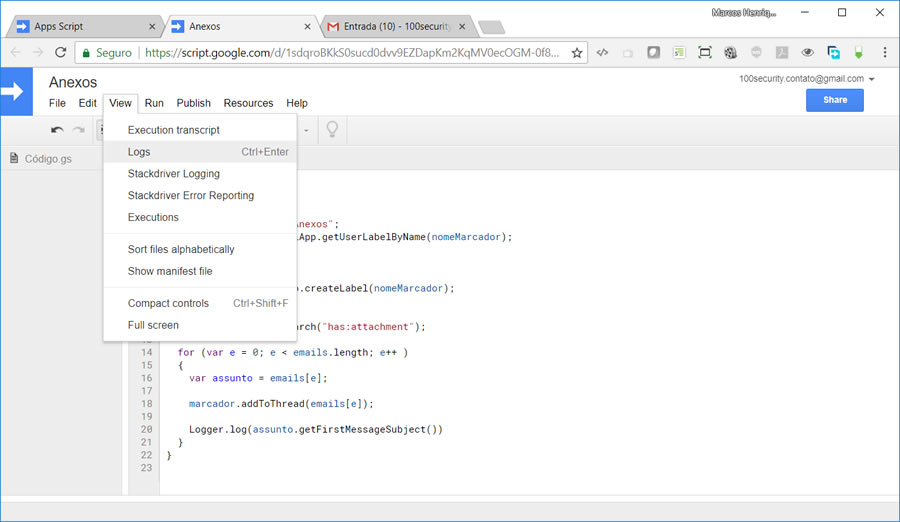Open the Publish menu
The image size is (900, 522).
193,103
